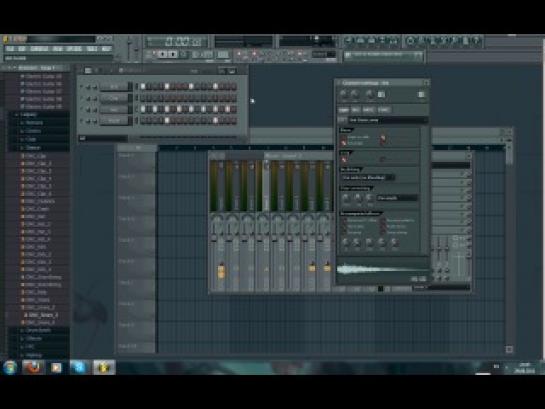Open keyboard editor in step sequencer header
Viewport: 545px width, 409px height.
(x=231, y=71)
